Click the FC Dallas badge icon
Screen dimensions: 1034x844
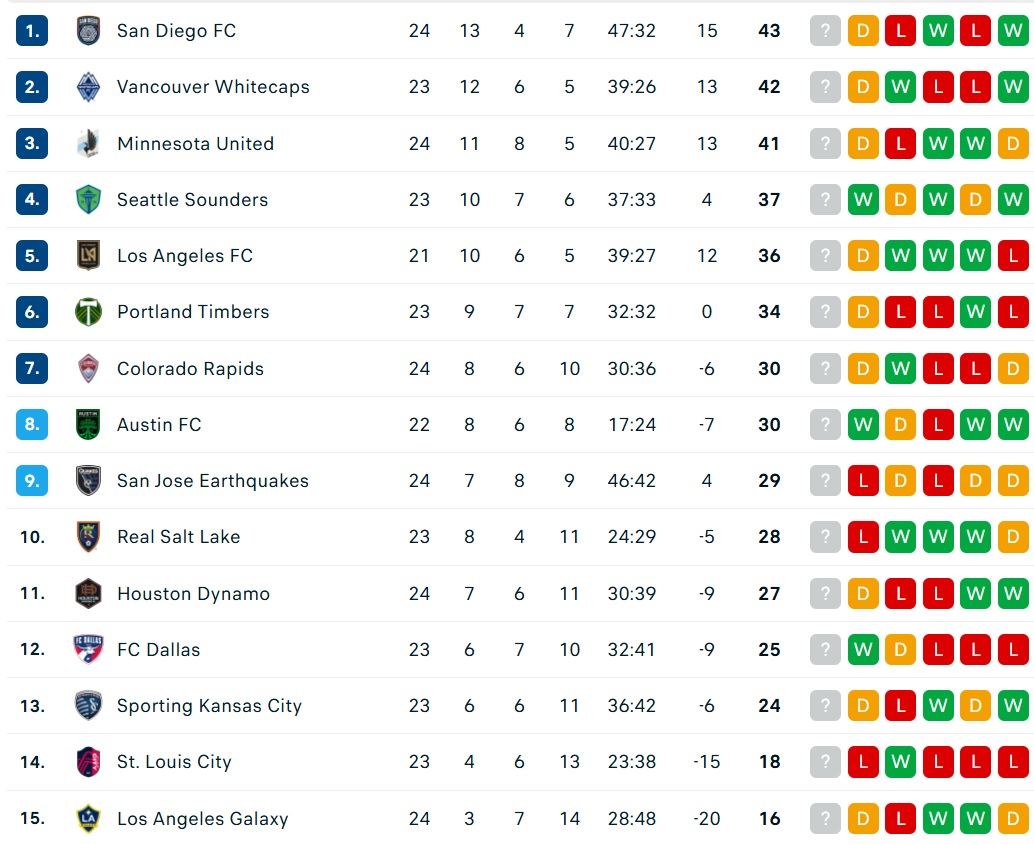pyautogui.click(x=88, y=649)
